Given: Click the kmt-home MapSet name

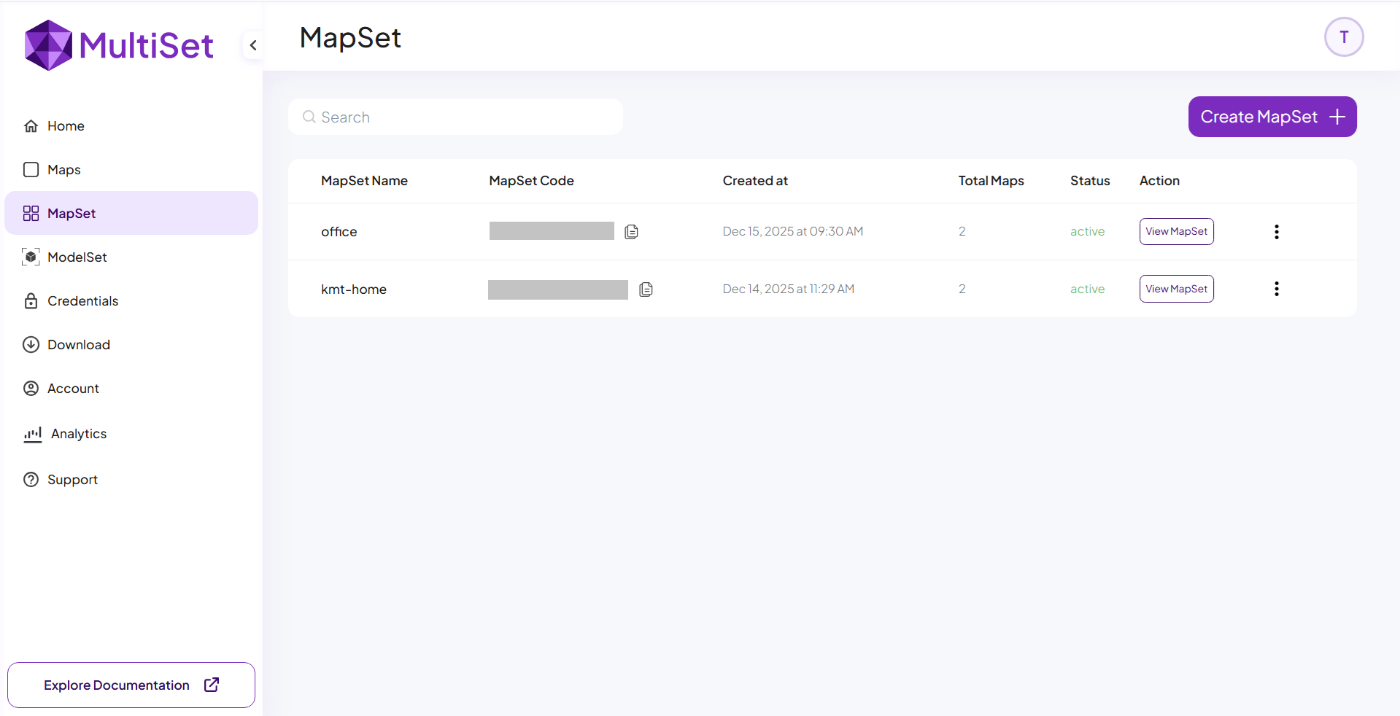Looking at the screenshot, I should pyautogui.click(x=354, y=289).
